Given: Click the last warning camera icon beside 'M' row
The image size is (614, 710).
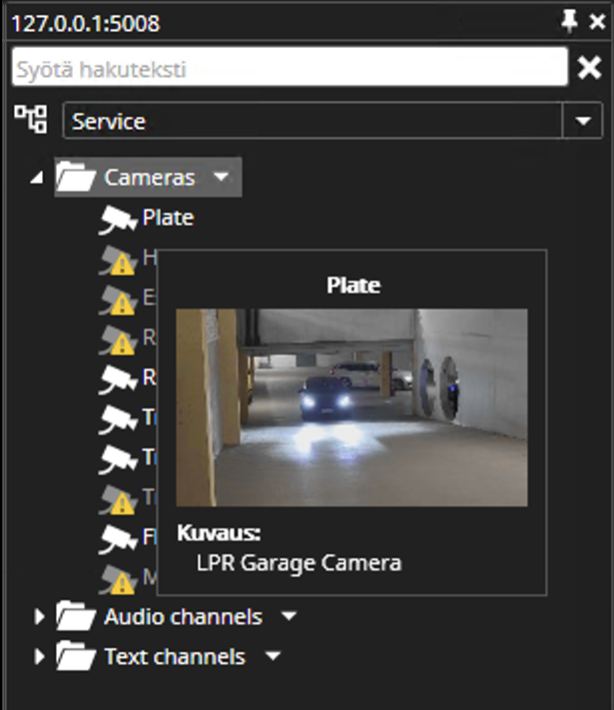Looking at the screenshot, I should click(118, 580).
